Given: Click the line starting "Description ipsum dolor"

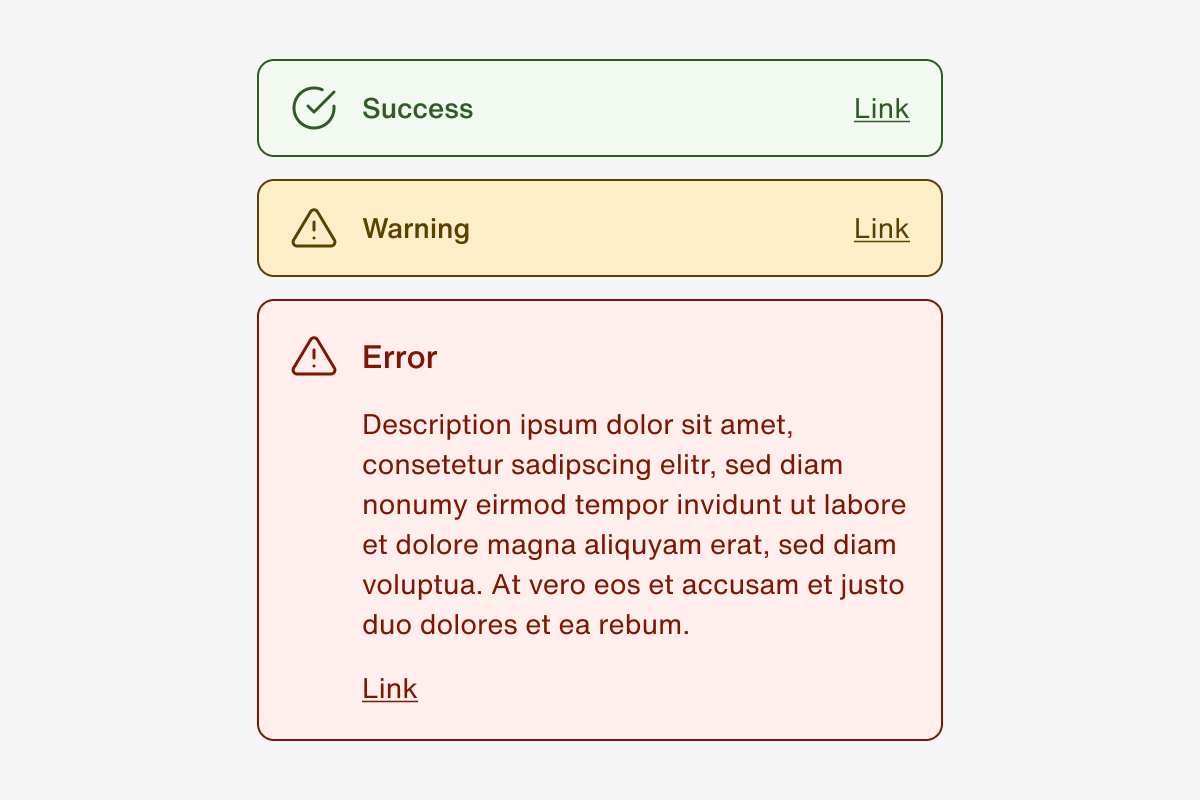Looking at the screenshot, I should (577, 425).
